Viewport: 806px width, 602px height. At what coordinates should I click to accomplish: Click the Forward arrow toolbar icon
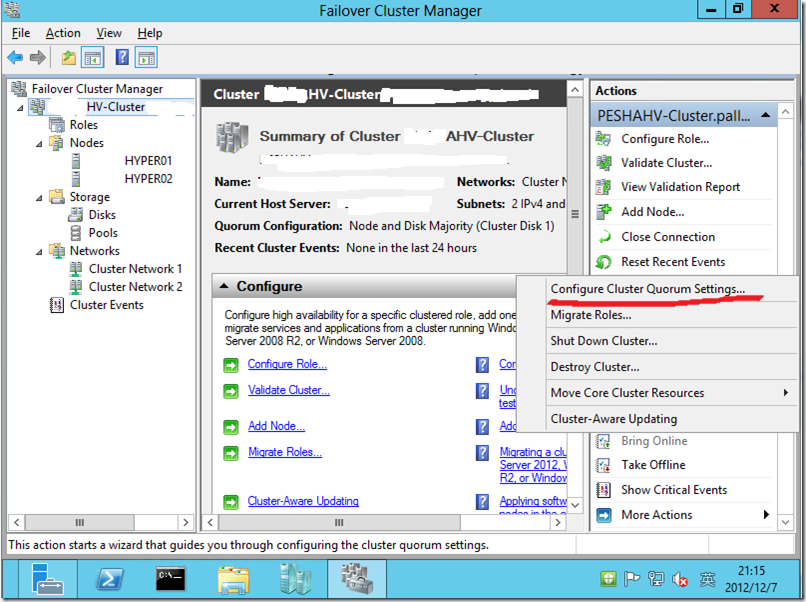[38, 58]
